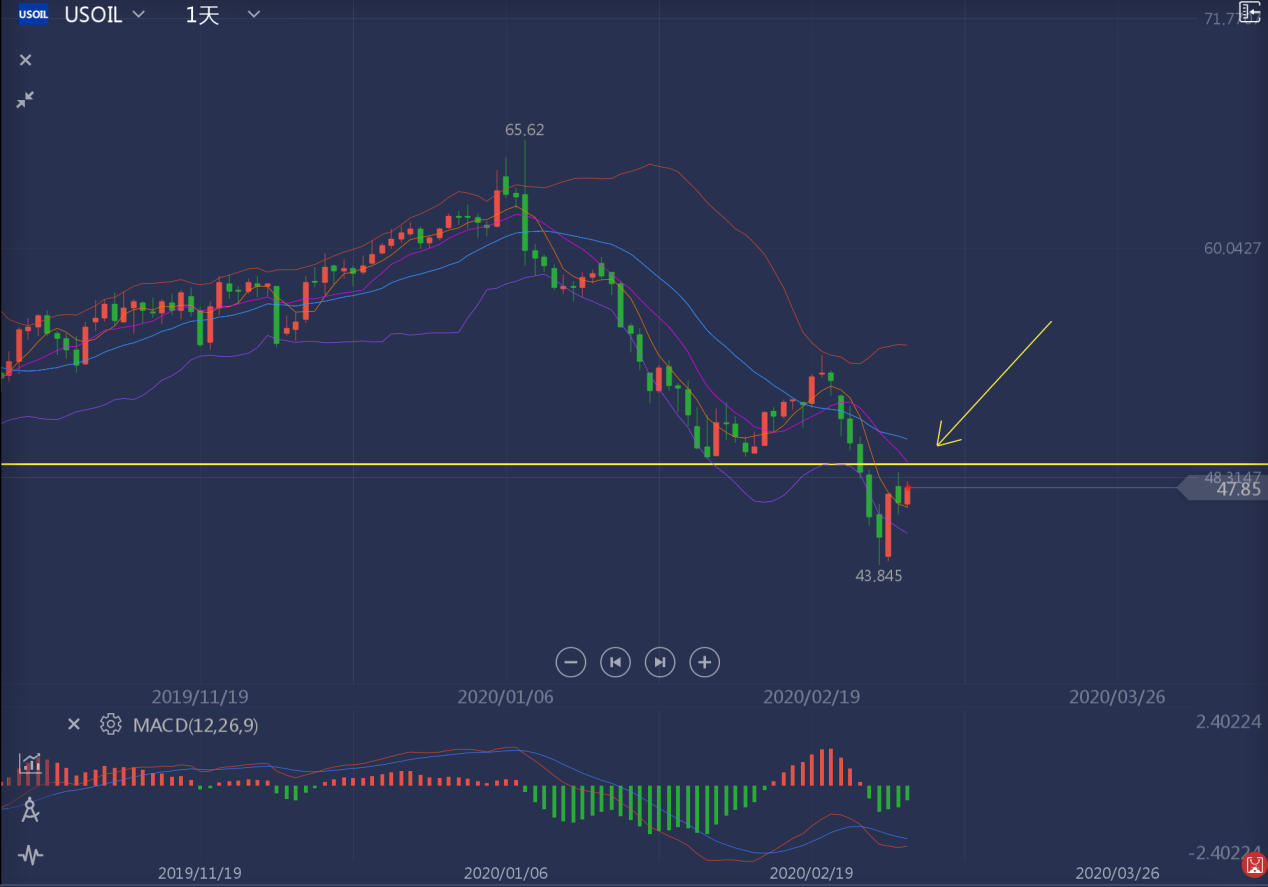
Task: Click the price scale panel icon at top right
Action: click(x=1251, y=12)
